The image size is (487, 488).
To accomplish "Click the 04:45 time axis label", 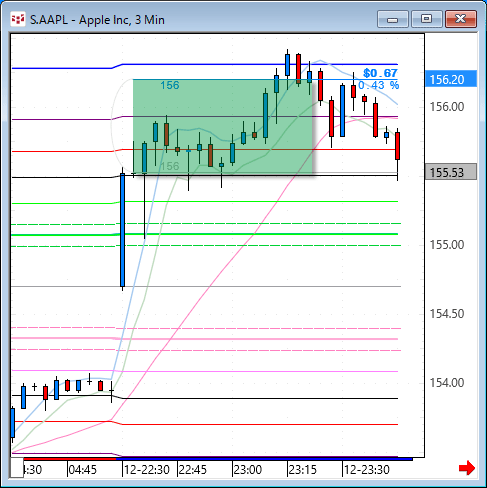I will point(83,470).
